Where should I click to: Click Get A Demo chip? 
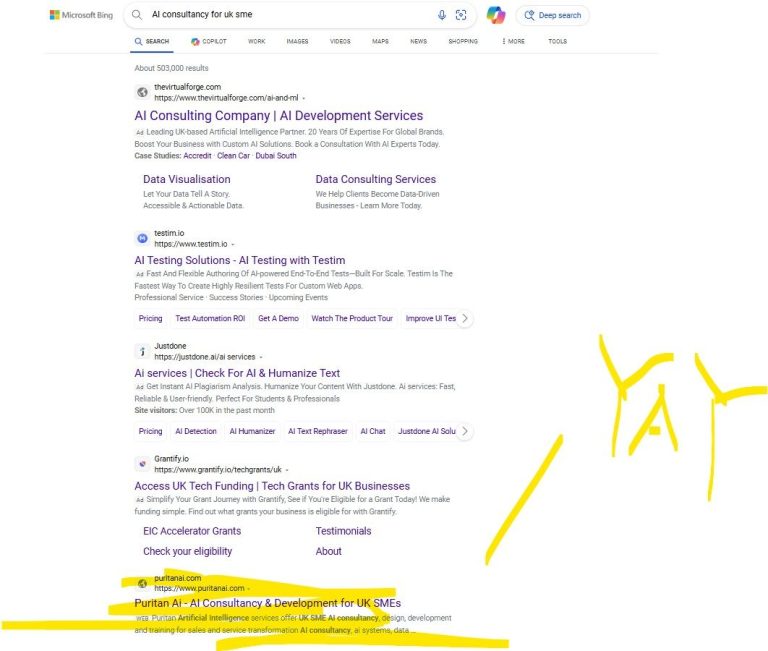pyautogui.click(x=278, y=318)
